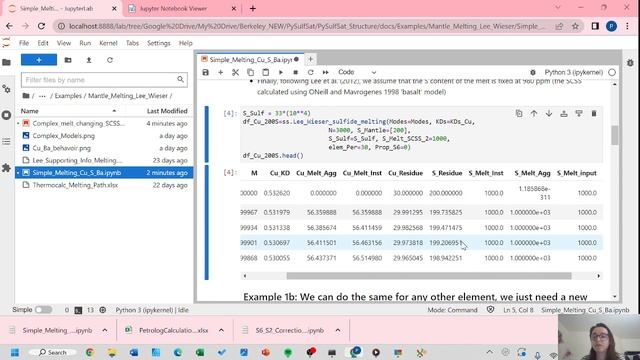Viewport: 640px width, 360px height.
Task: Select the Simple_Melting_Cu_S_Ba.ipynb notebook tab
Action: pyautogui.click(x=250, y=60)
